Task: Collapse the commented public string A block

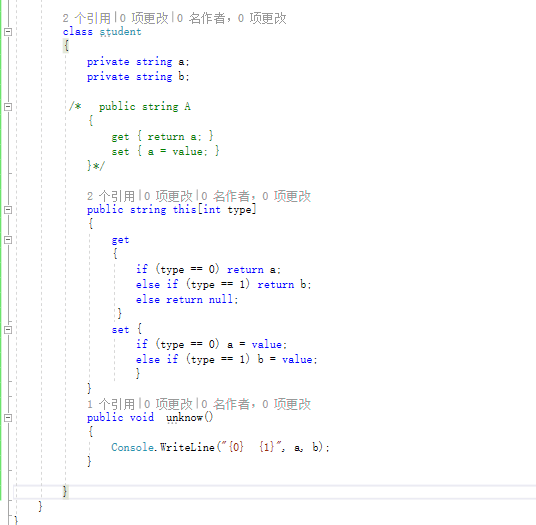Action: pyautogui.click(x=8, y=107)
